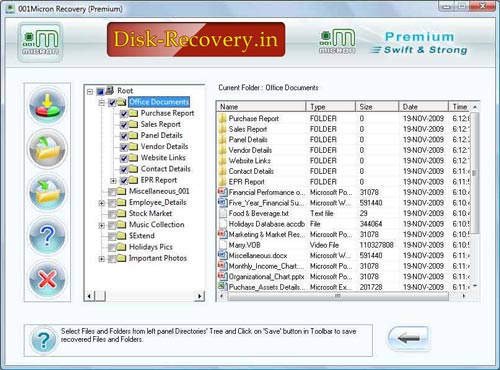Click the file list scroll-down arrow

pos(475,286)
